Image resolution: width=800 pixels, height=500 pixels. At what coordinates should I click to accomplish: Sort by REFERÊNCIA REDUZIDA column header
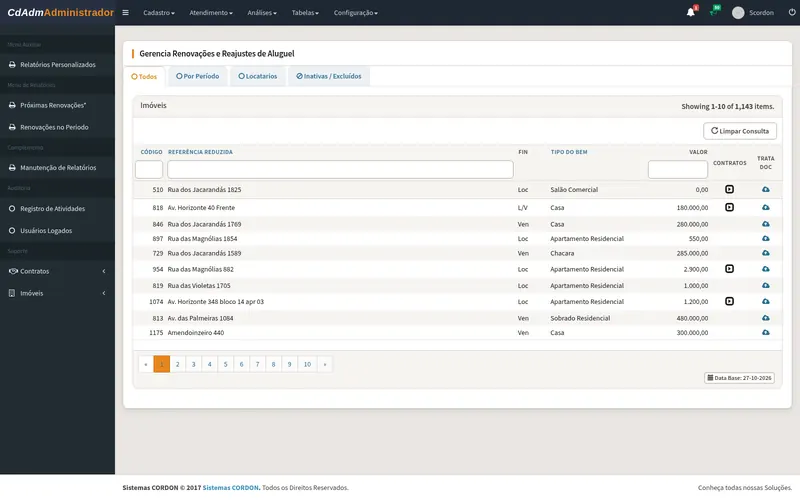tap(200, 152)
